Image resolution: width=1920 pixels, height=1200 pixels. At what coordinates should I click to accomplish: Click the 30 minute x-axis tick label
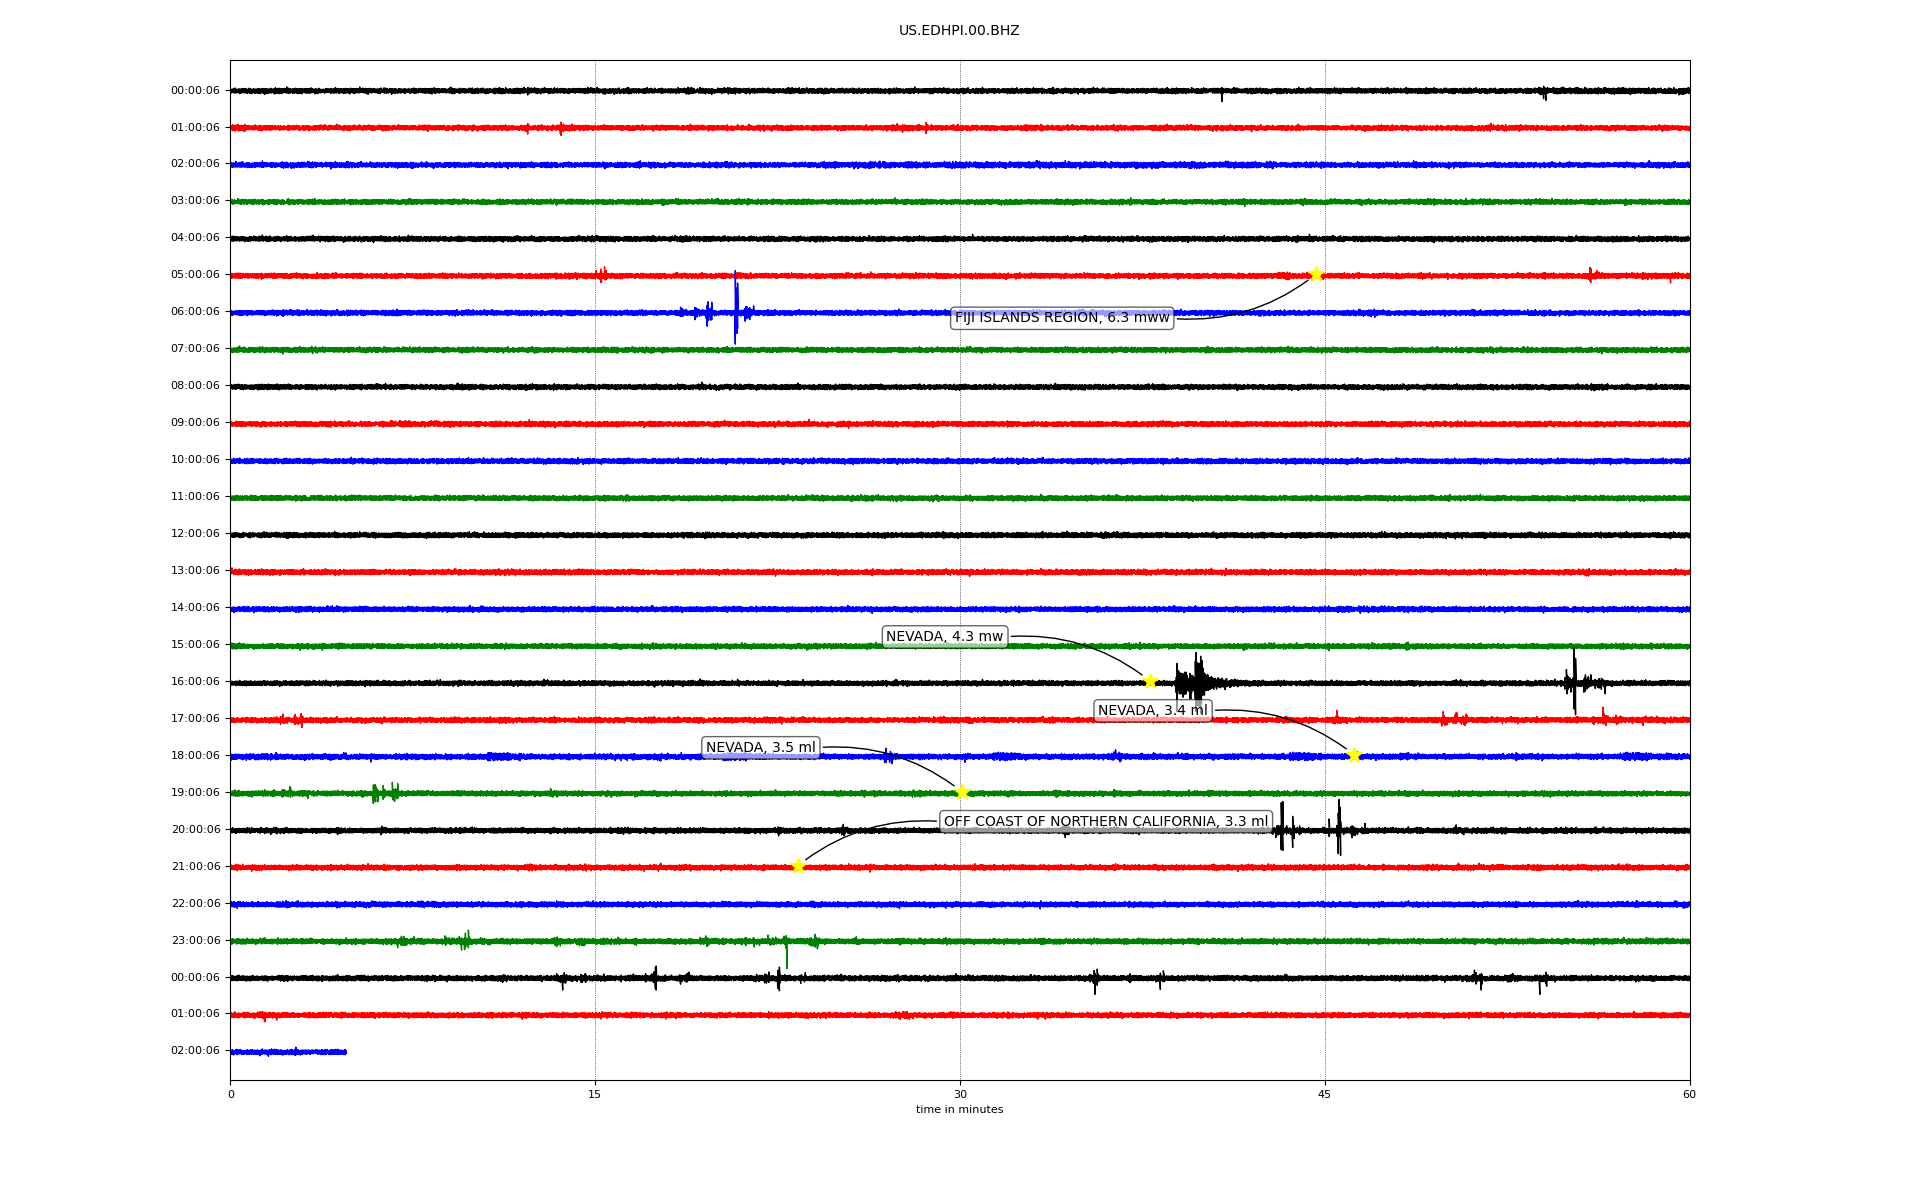tap(960, 1094)
